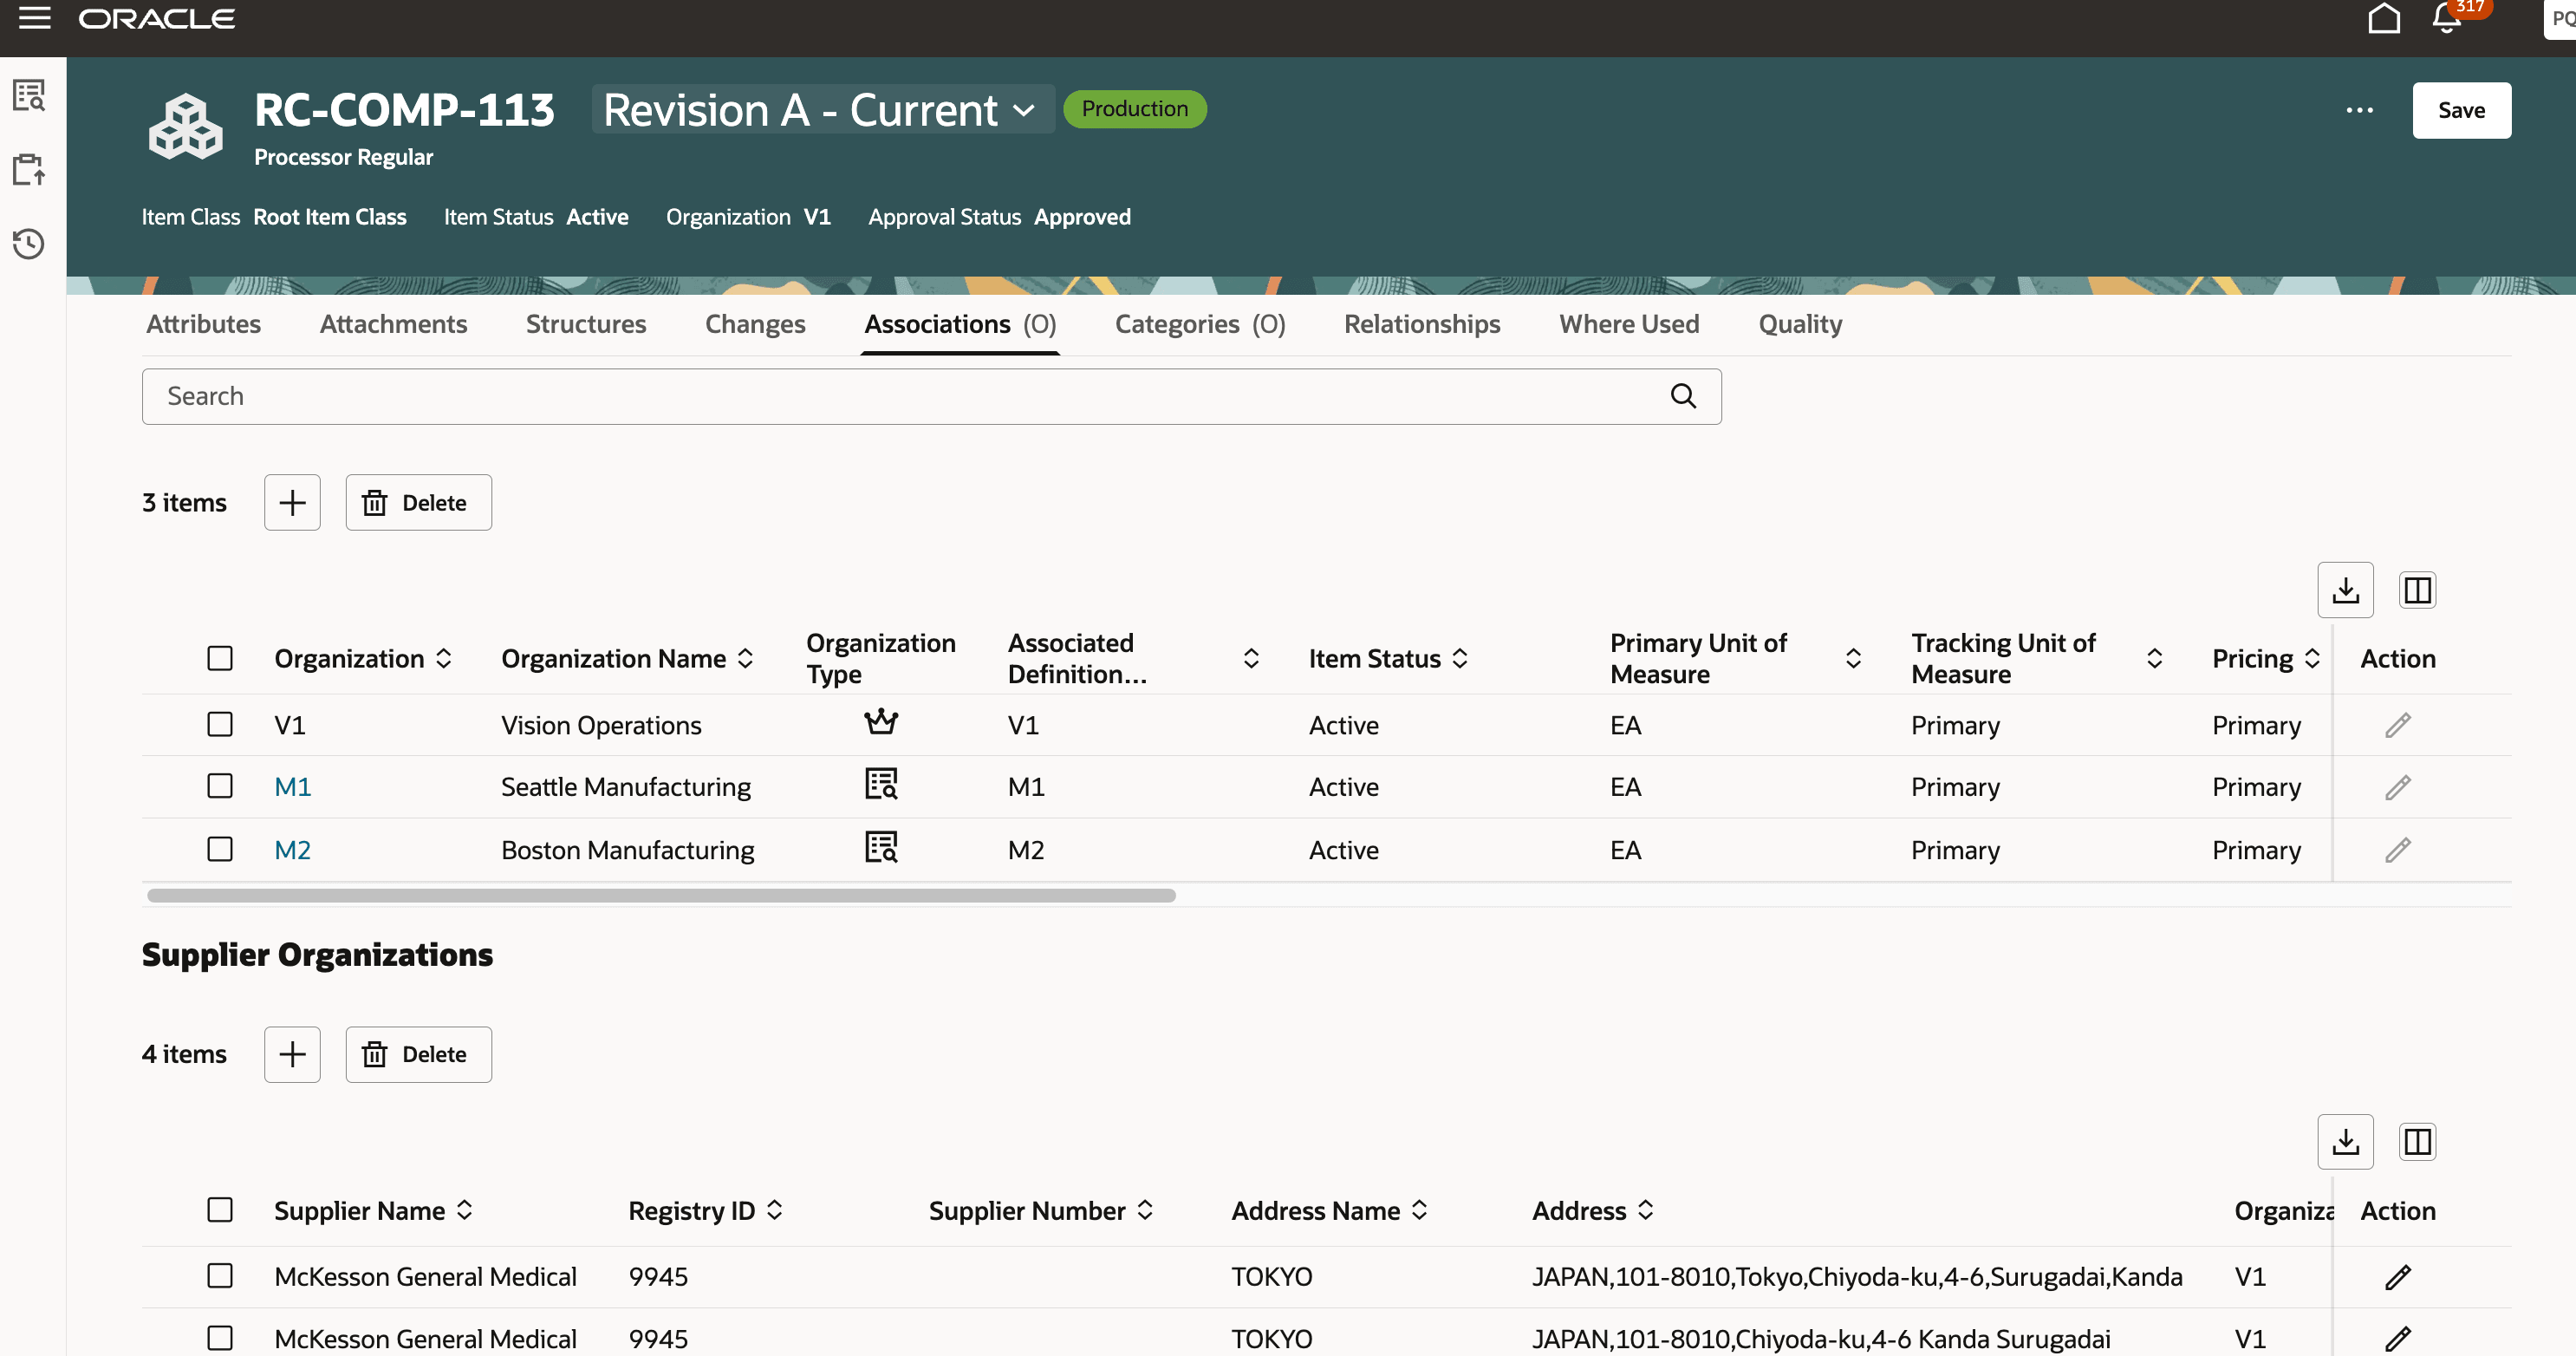Go to the Home icon in top bar
Viewport: 2576px width, 1356px height.
tap(2385, 18)
